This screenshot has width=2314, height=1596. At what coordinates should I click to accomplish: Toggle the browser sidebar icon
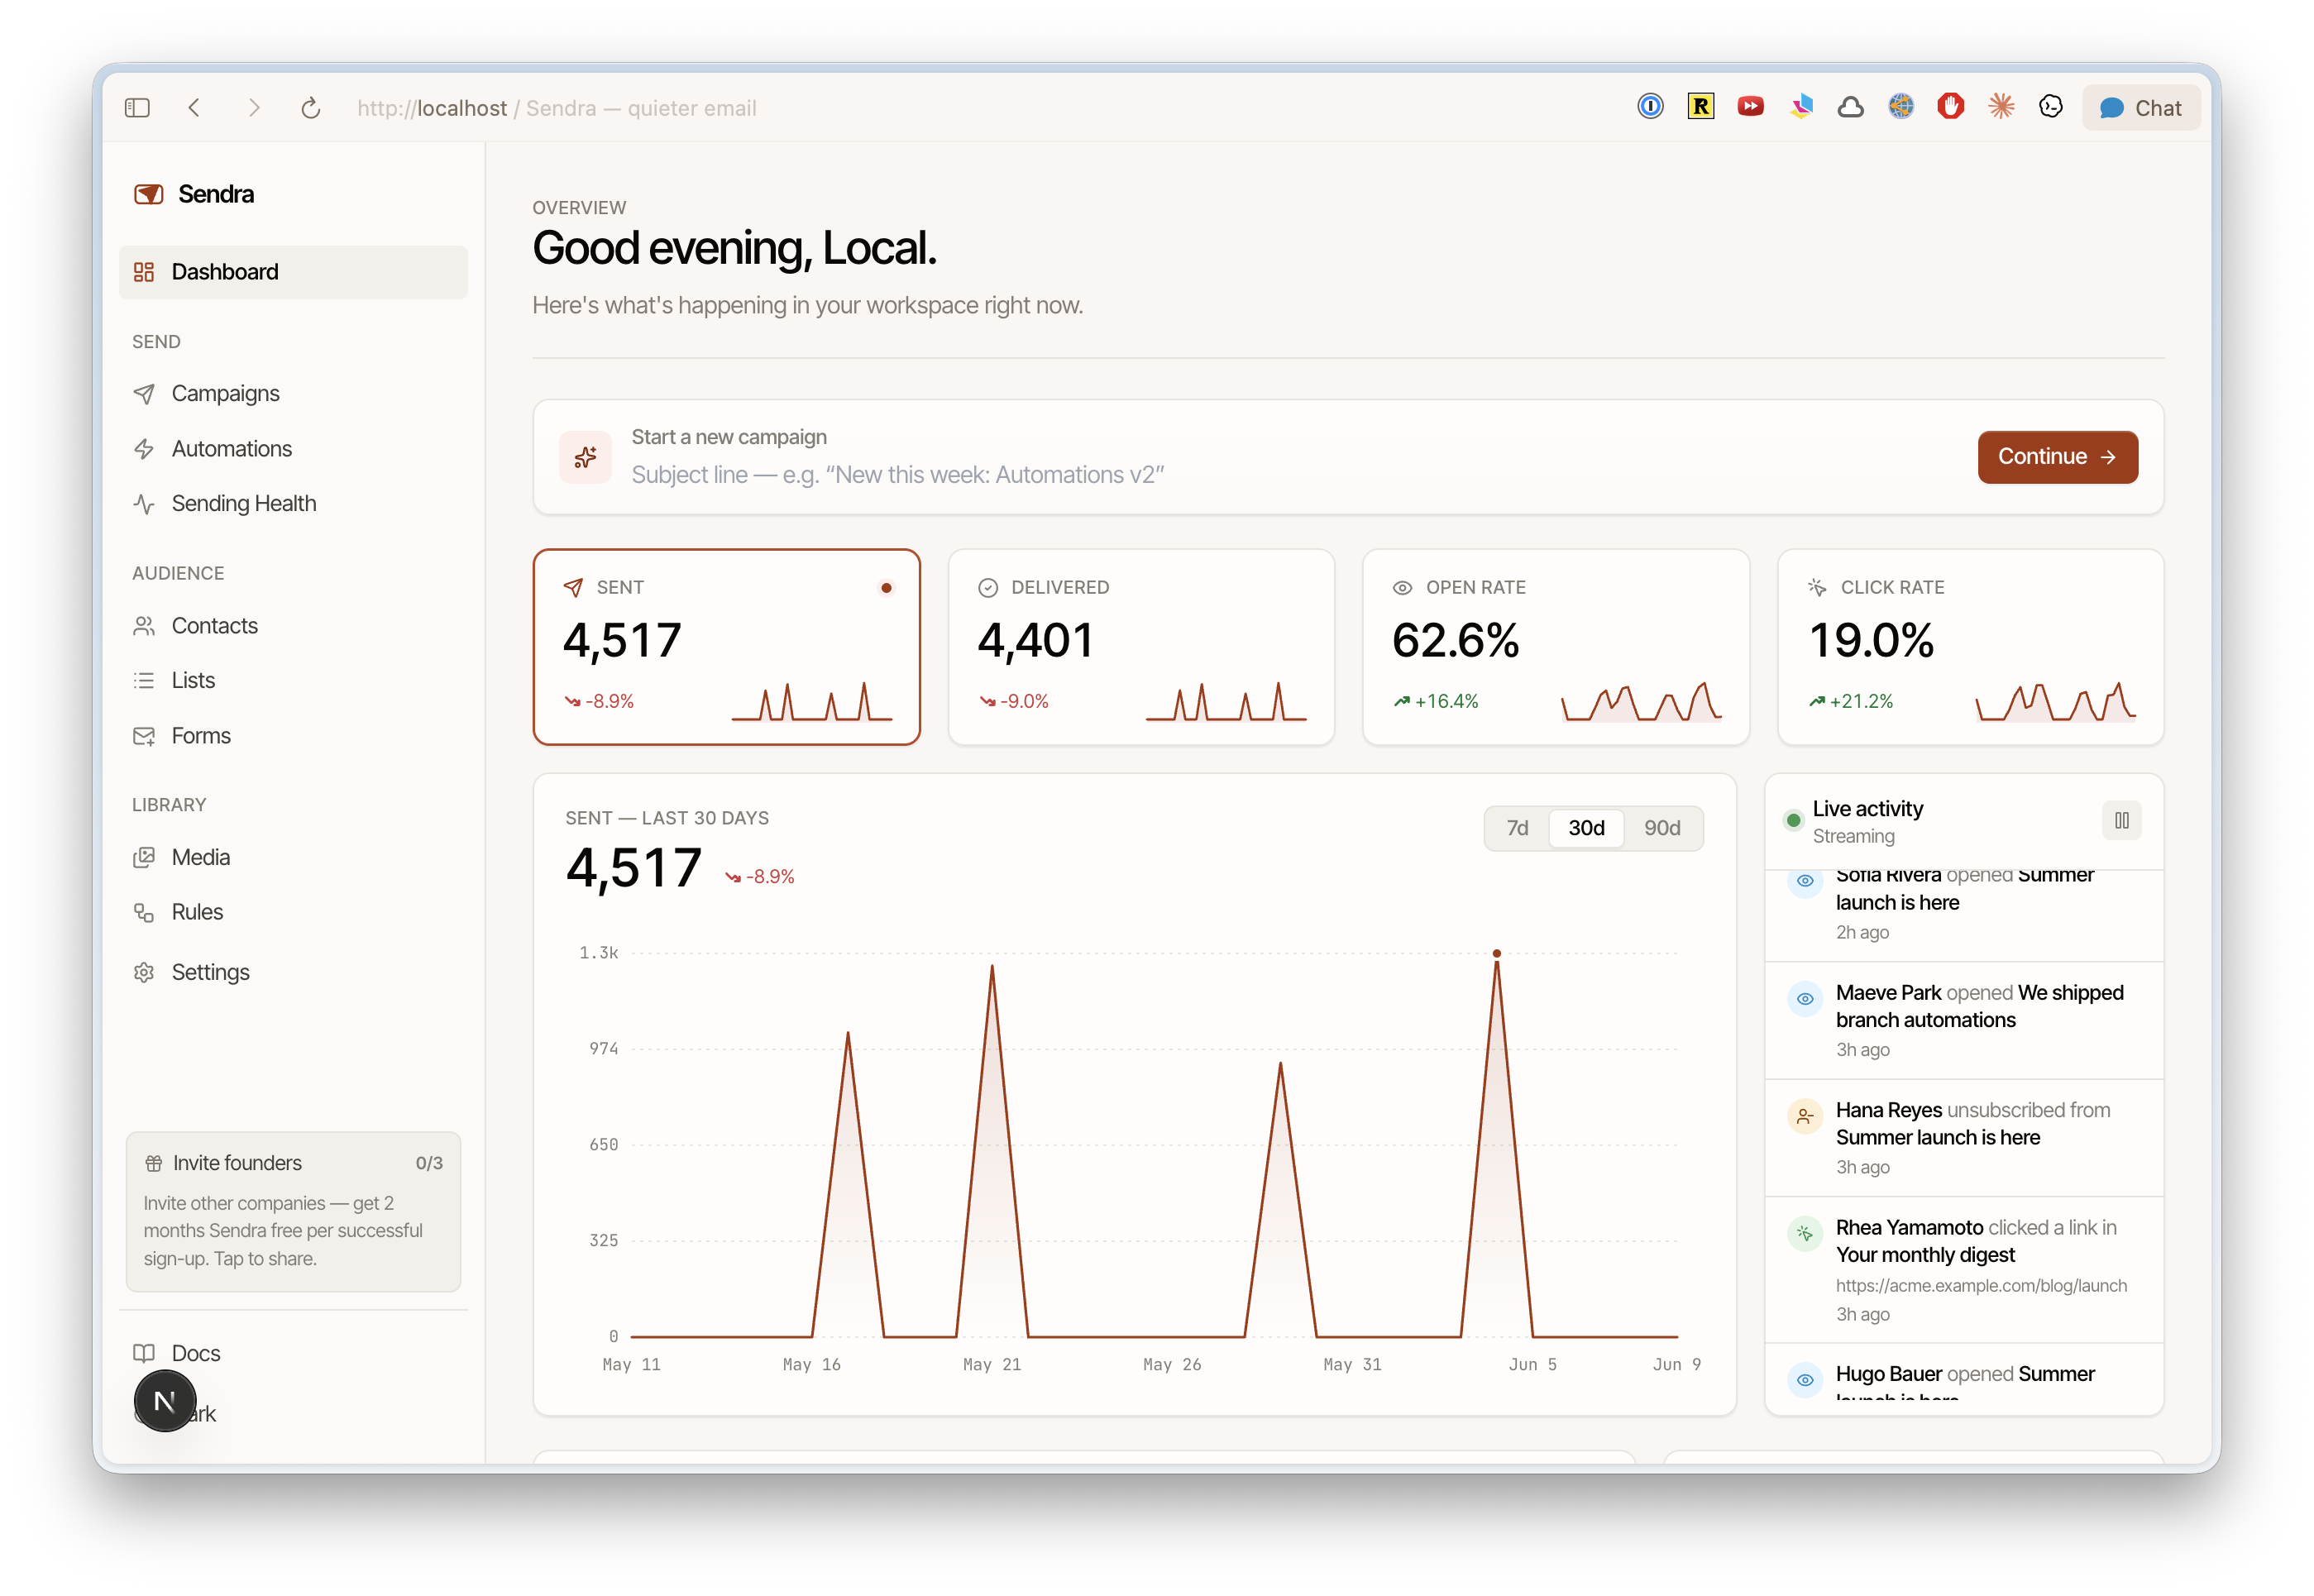pos(137,108)
